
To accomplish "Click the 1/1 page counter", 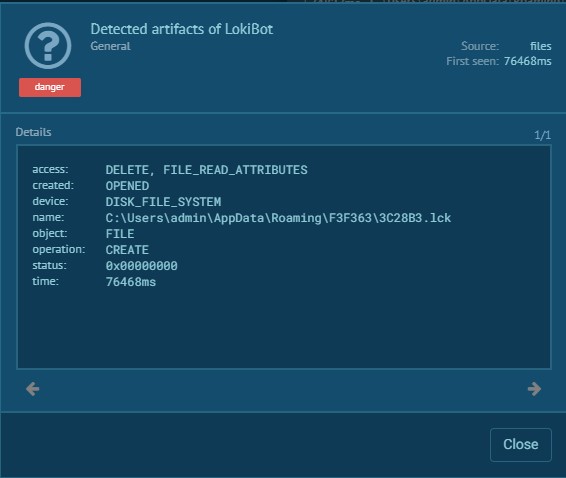I will (x=542, y=135).
